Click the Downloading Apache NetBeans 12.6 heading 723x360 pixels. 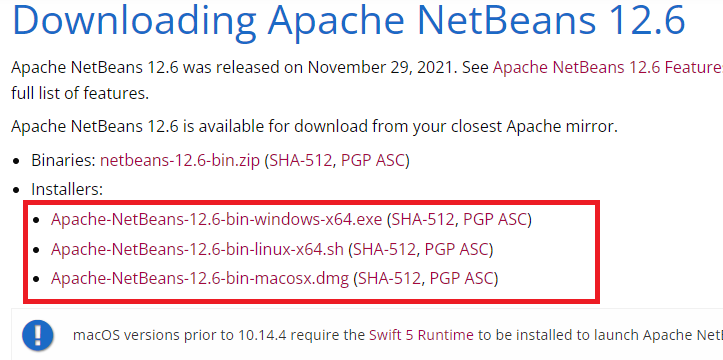(x=349, y=19)
